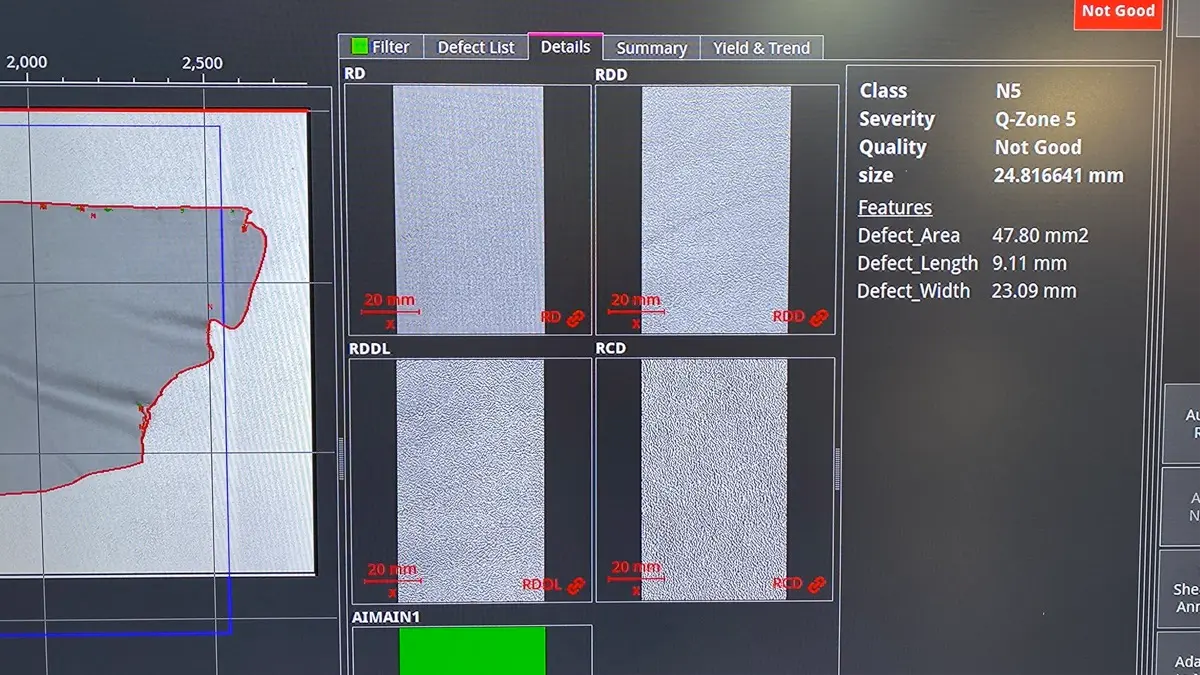The image size is (1200, 675).
Task: Click the splitter handle right of image panels
Action: (838, 468)
